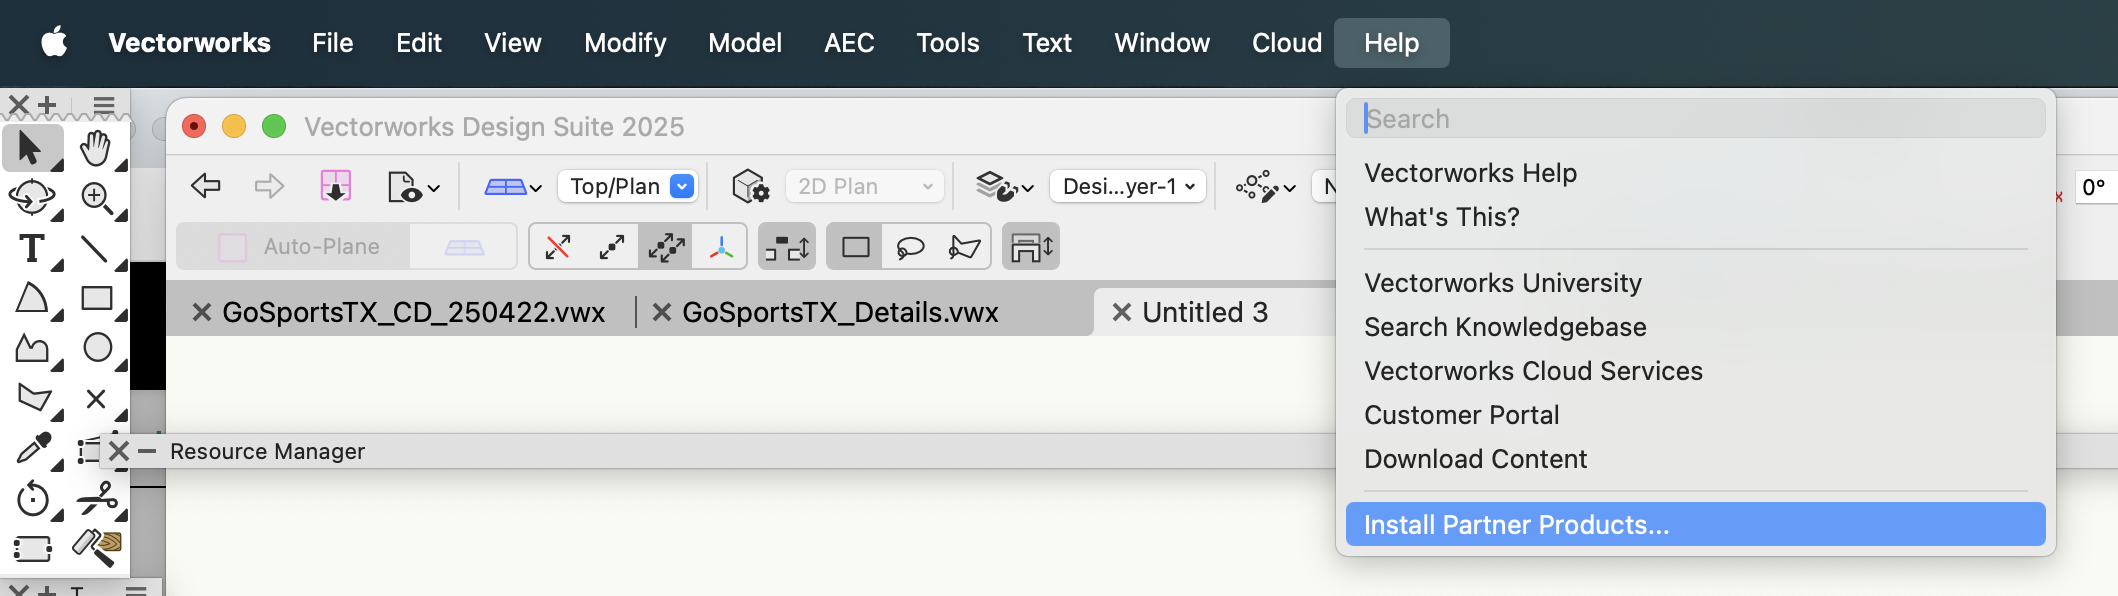Image resolution: width=2118 pixels, height=596 pixels.
Task: Select the Circle tool
Action: [x=96, y=347]
